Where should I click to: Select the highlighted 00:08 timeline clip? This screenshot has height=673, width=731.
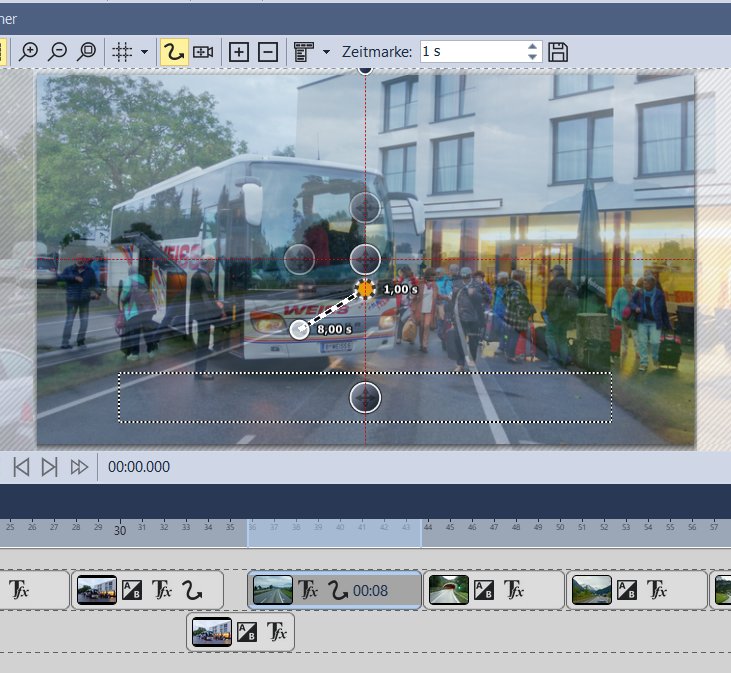334,590
